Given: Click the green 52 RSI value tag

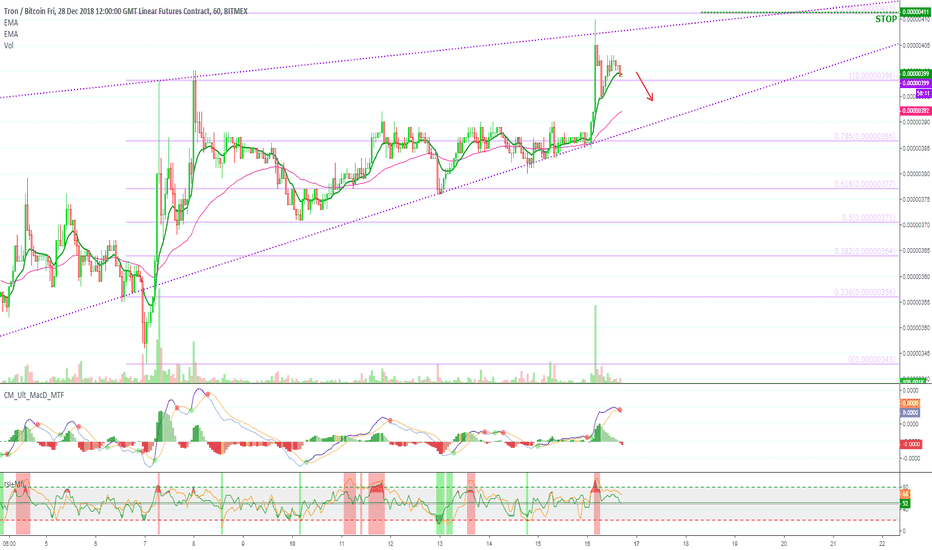Looking at the screenshot, I should pos(905,504).
